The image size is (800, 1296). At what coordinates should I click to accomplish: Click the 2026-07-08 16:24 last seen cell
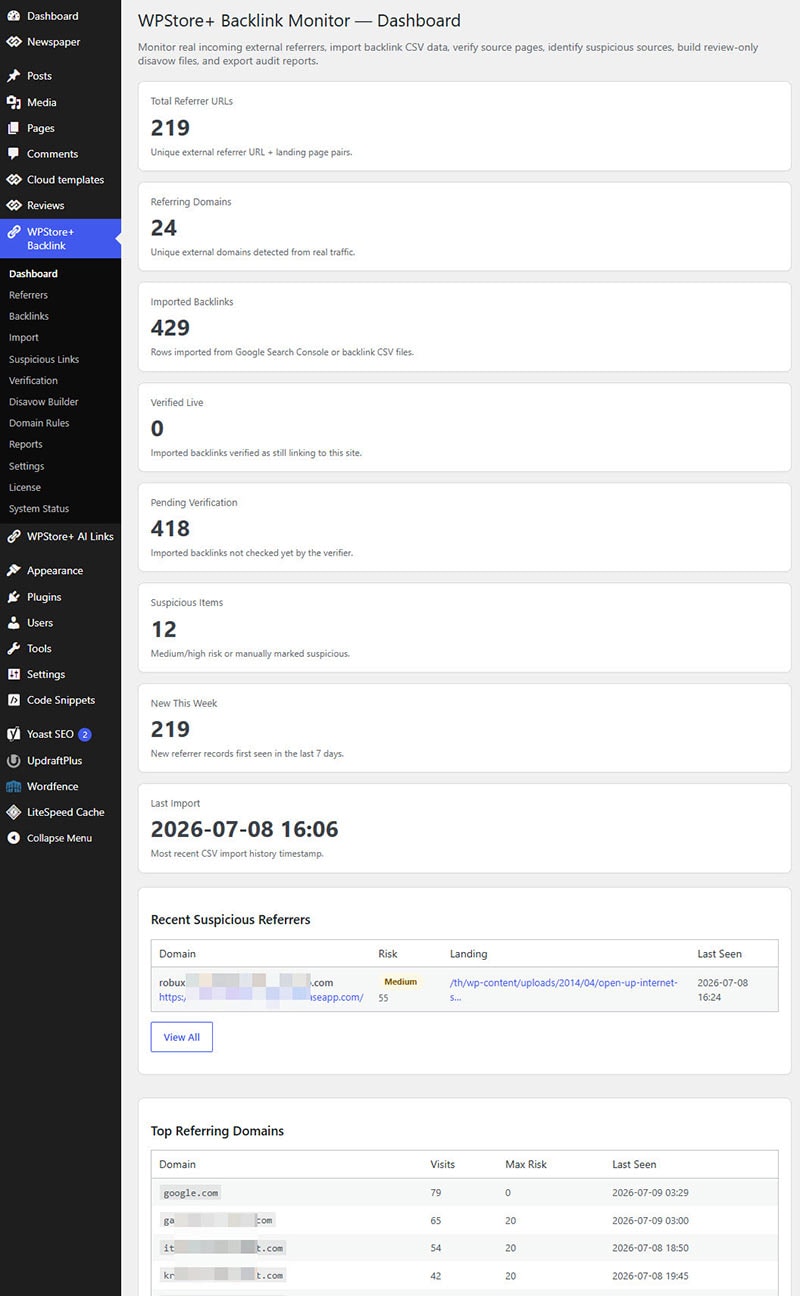click(722, 989)
